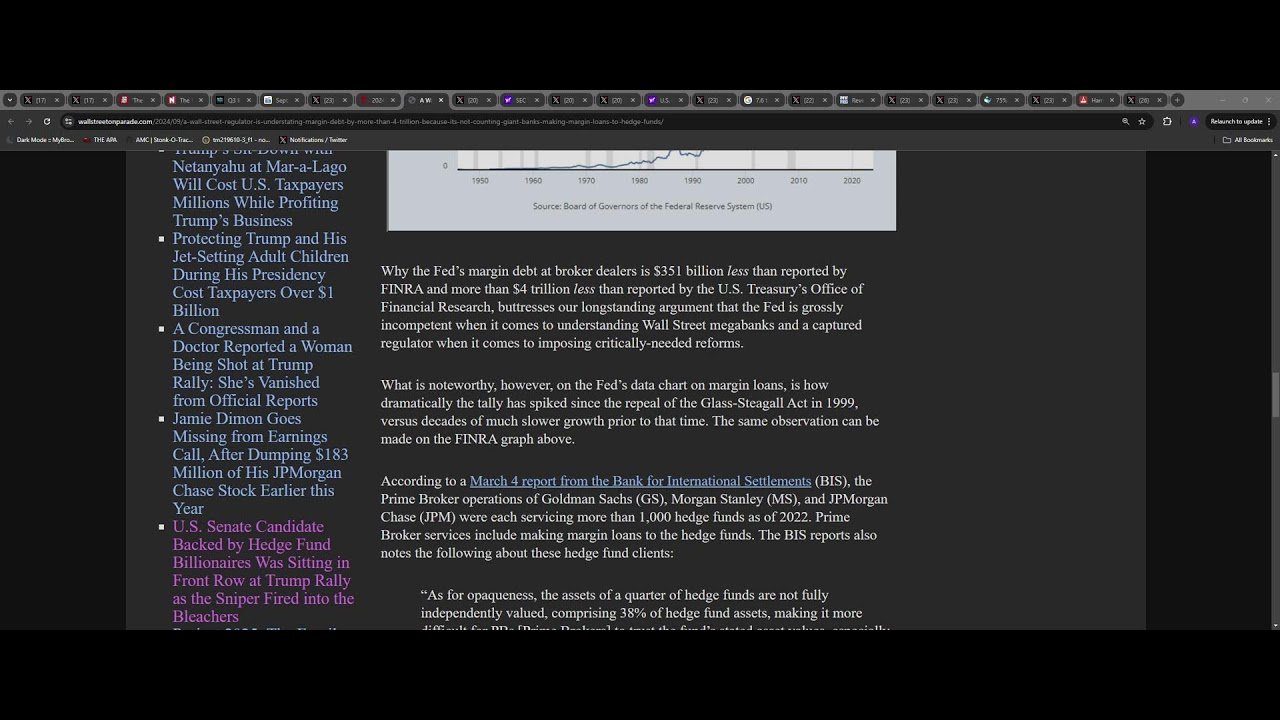Click the zoom magnifier icon in address bar
The image size is (1280, 720).
[x=1125, y=121]
